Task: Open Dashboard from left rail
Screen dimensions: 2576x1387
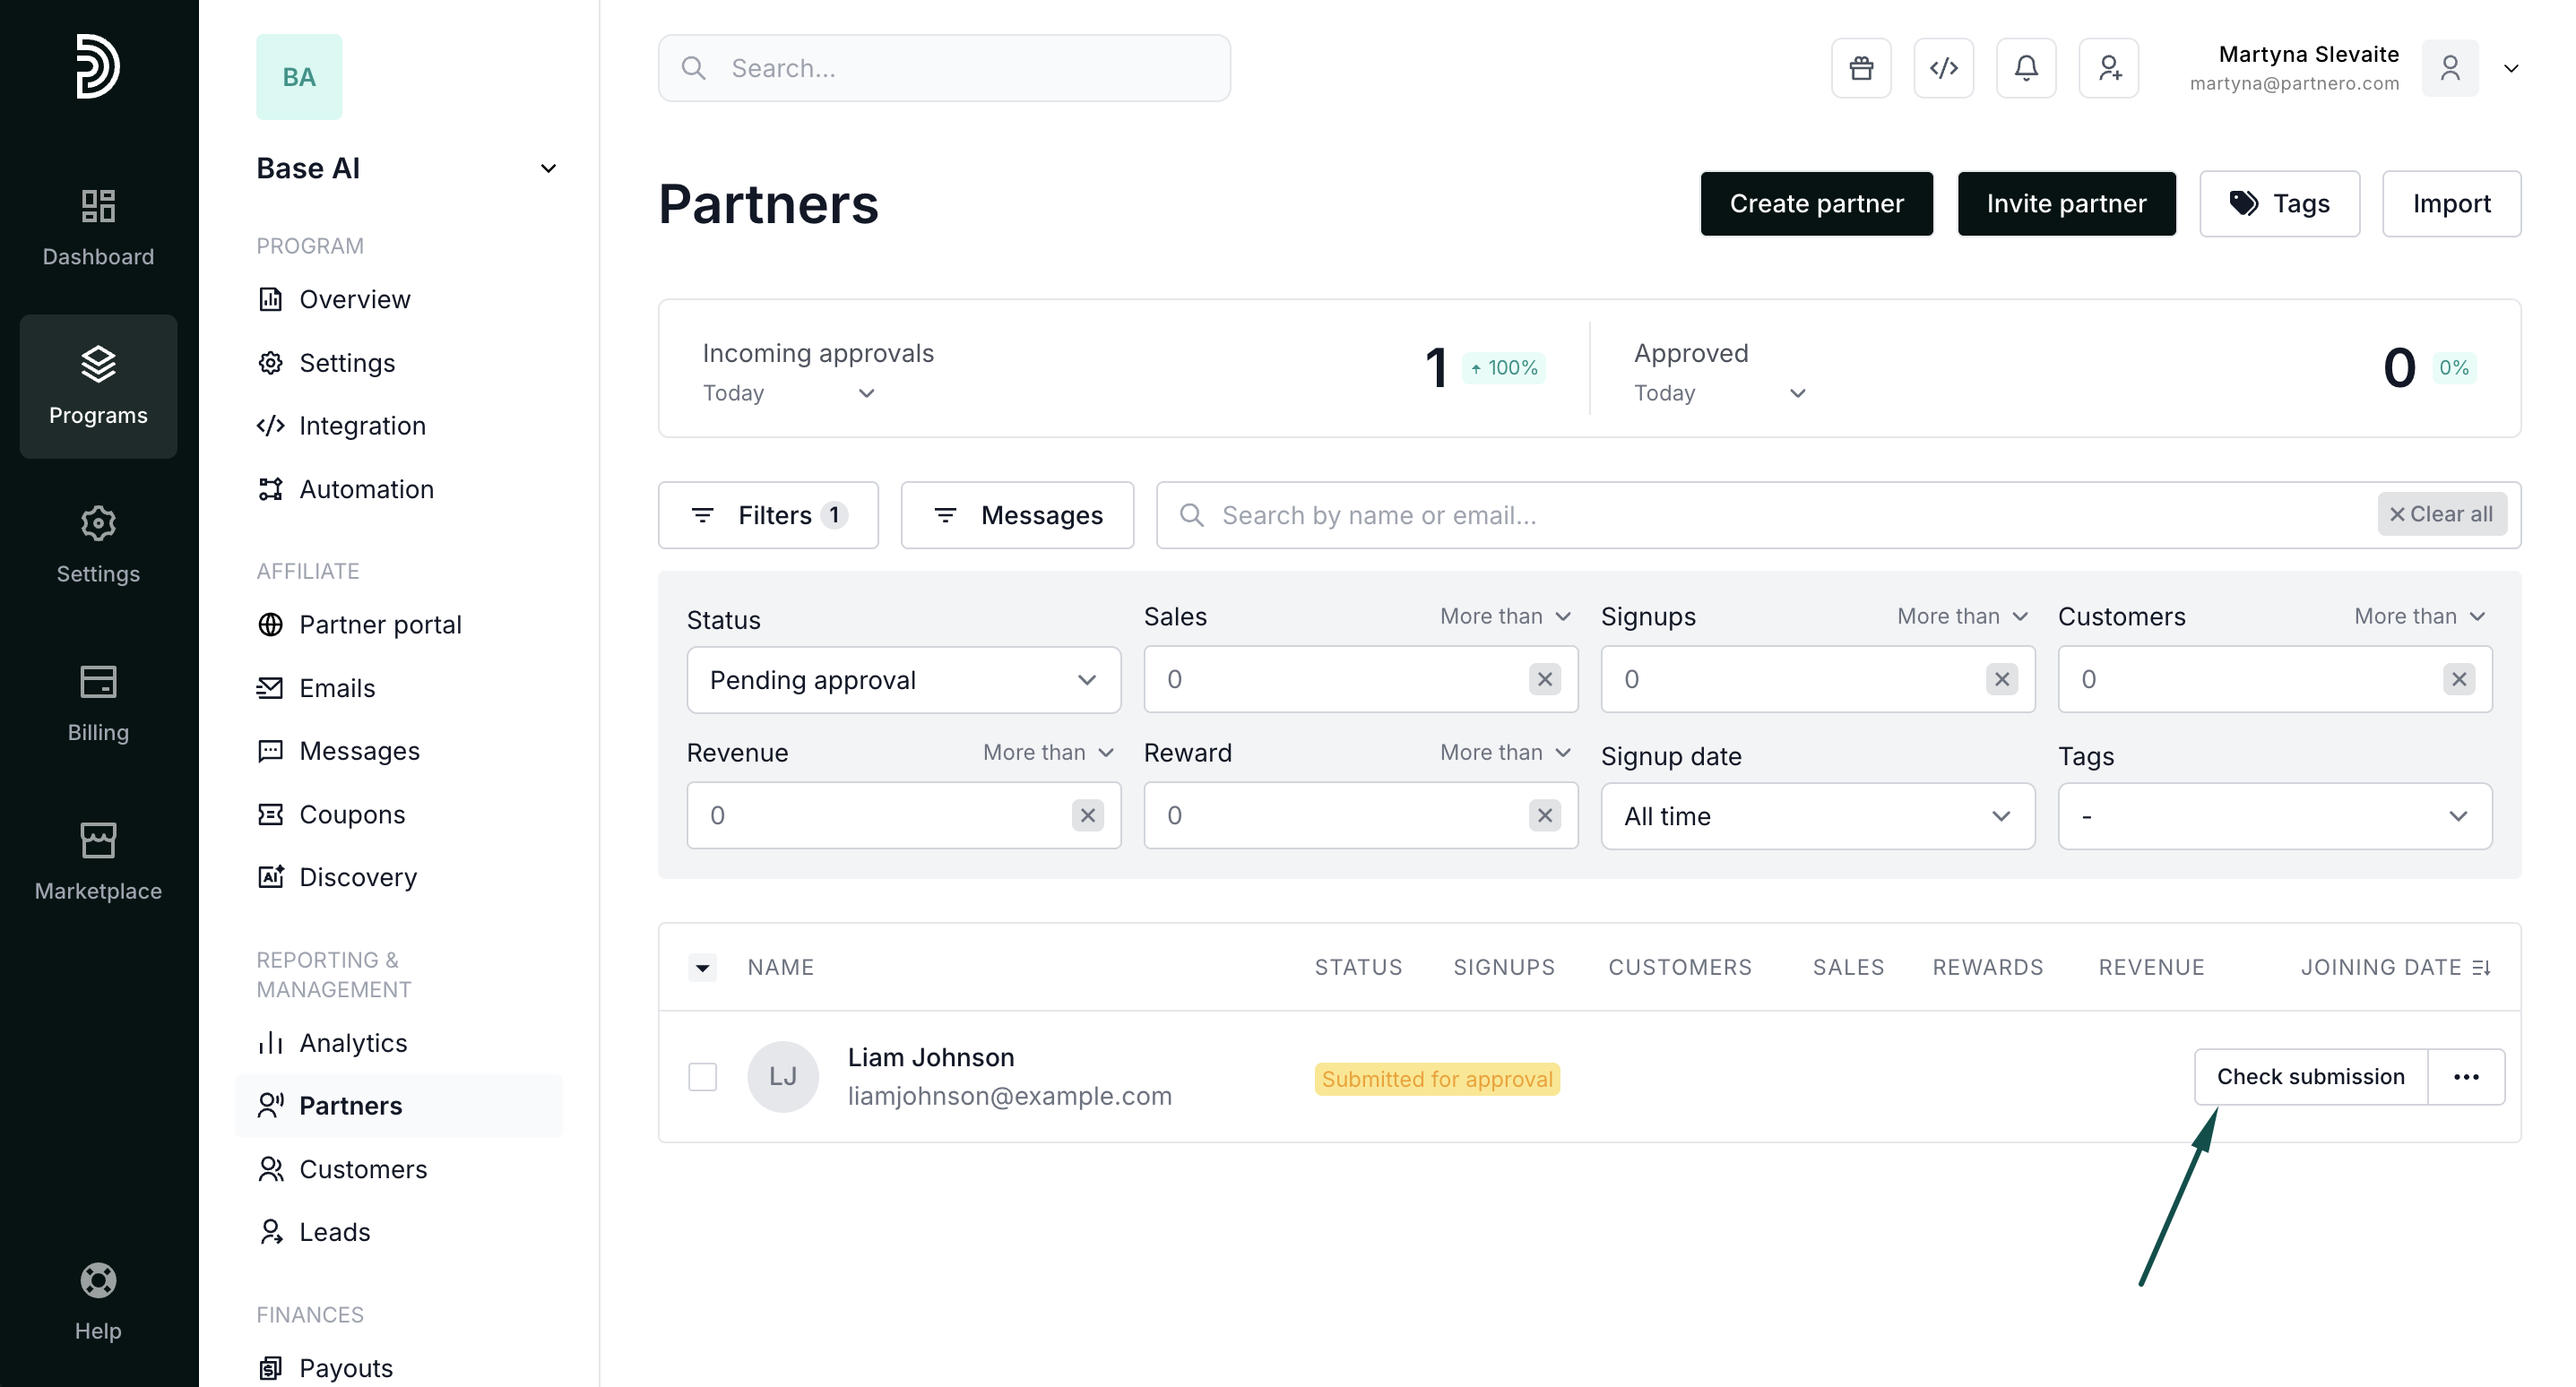Action: [x=98, y=227]
